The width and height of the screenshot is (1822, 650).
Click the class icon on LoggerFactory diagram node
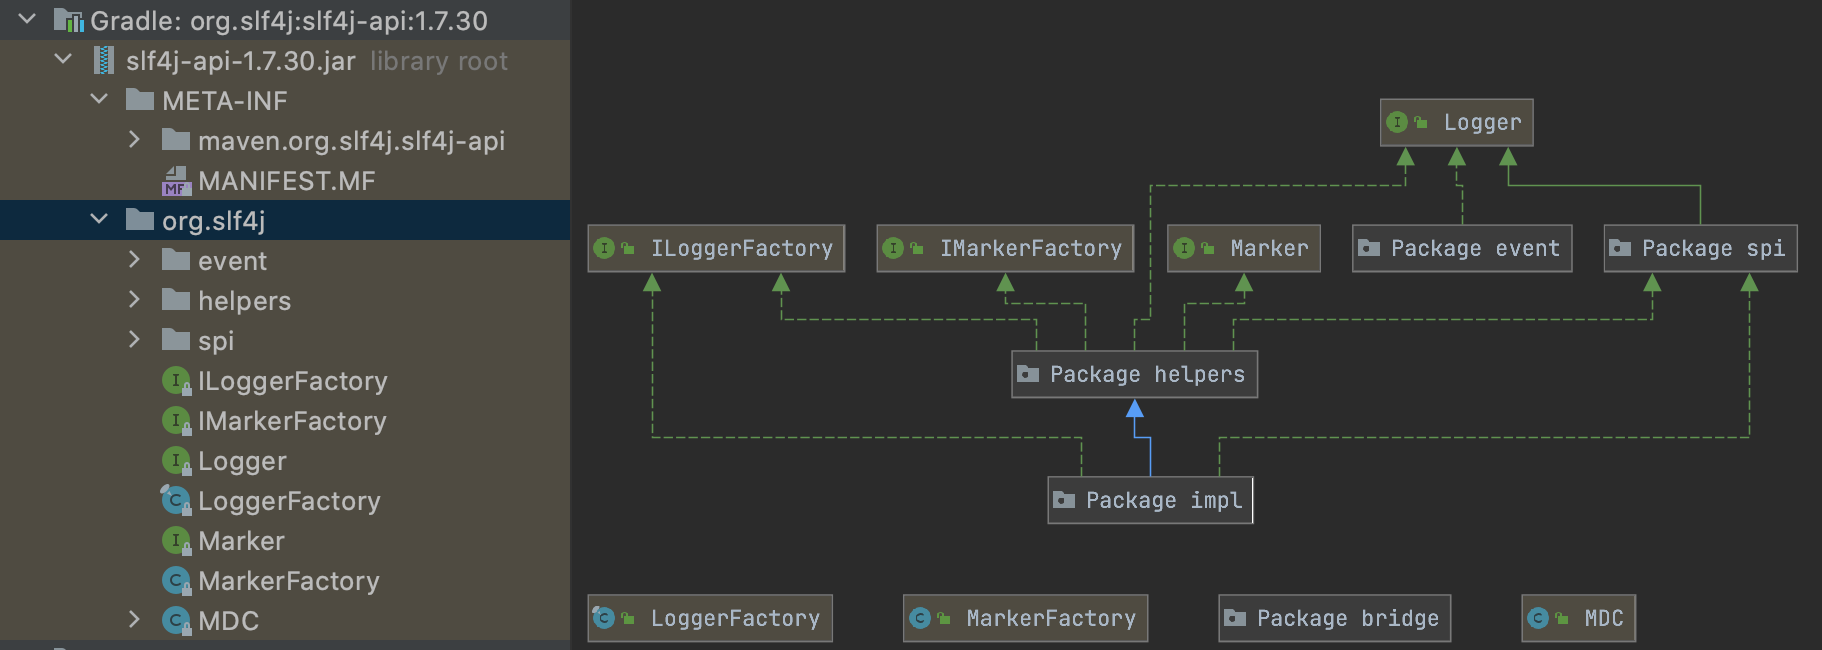(x=603, y=617)
